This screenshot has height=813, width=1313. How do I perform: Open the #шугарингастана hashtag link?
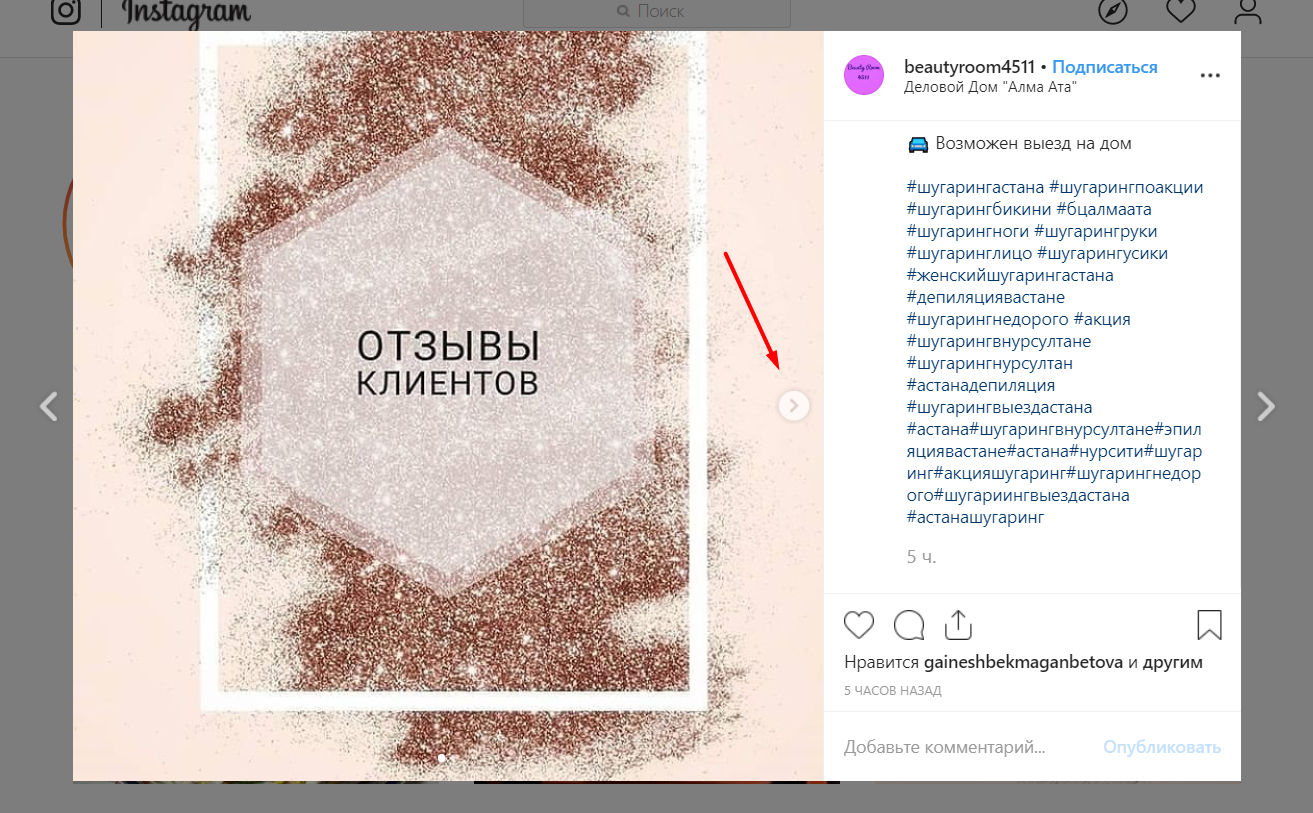975,187
